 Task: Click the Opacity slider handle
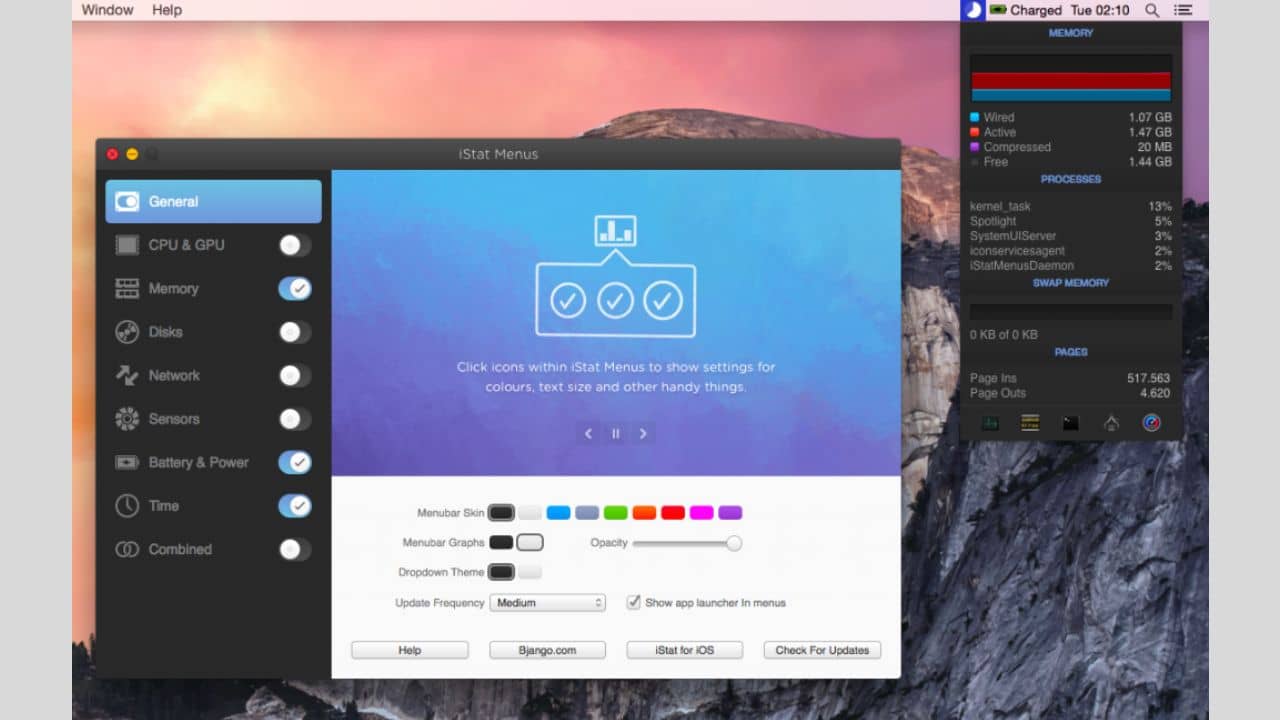pos(734,543)
